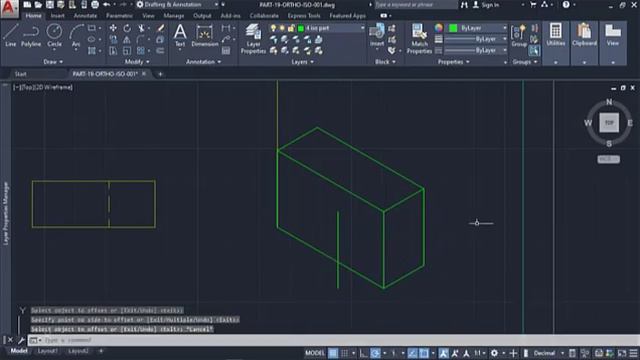Click the Mirror tool in Modify panel
Image resolution: width=640 pixels, height=360 pixels.
tap(127, 40)
